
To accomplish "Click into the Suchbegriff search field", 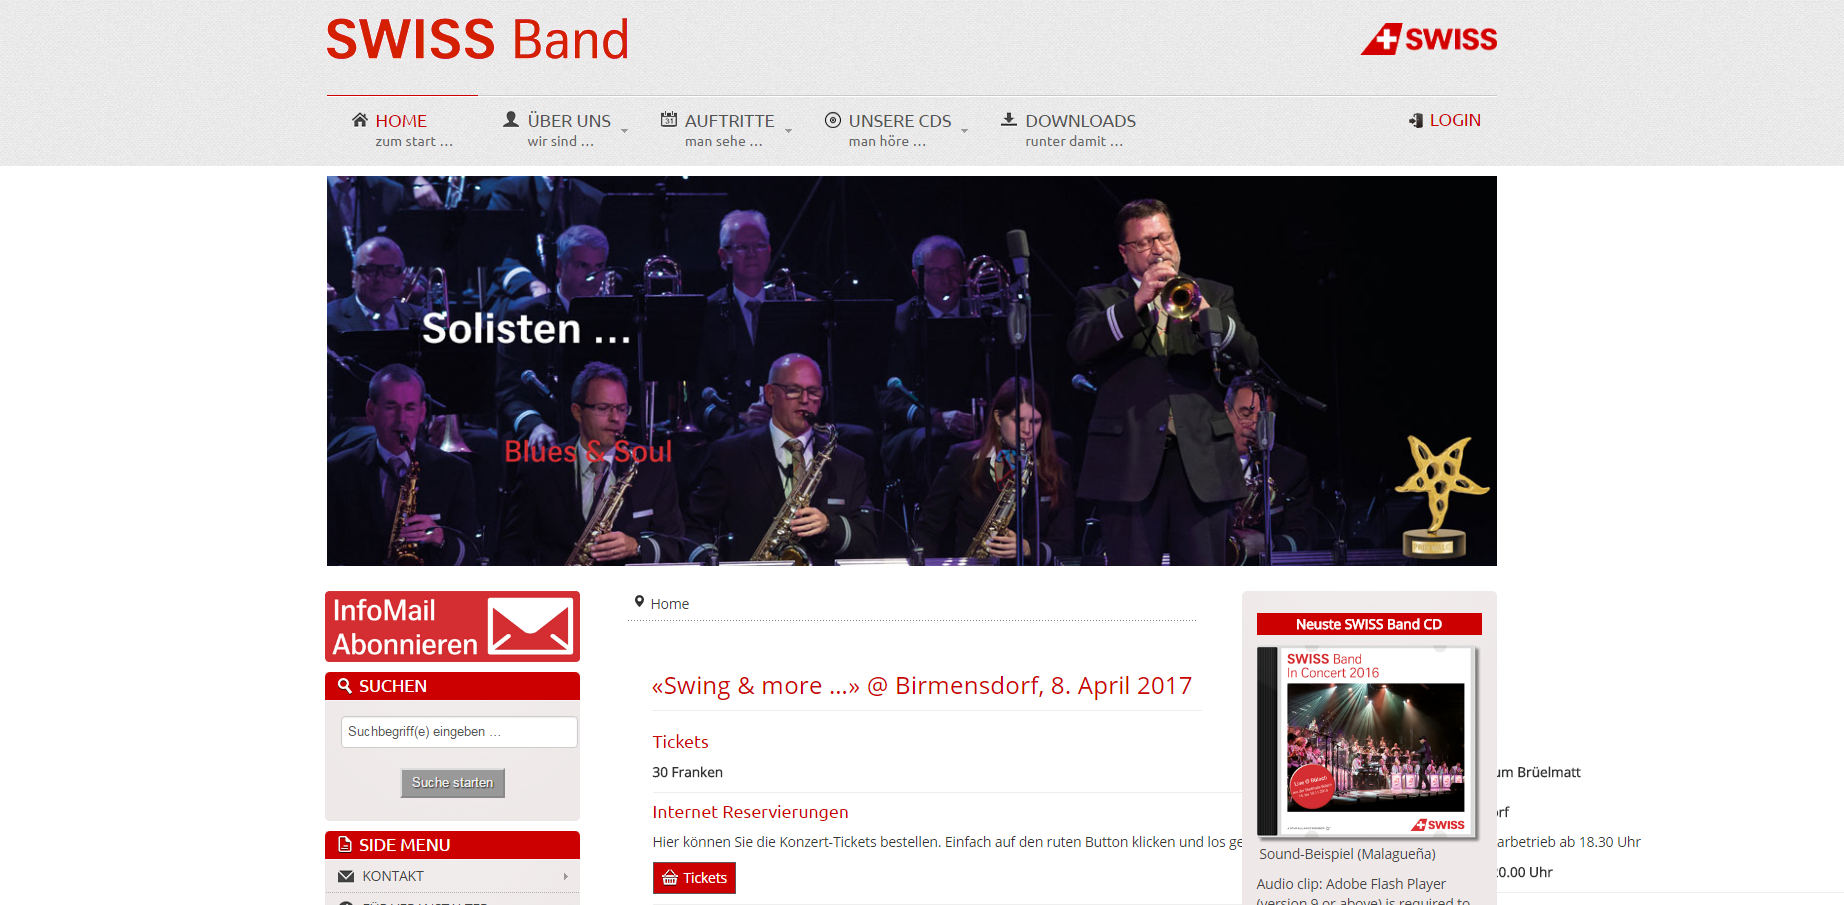I will [x=459, y=732].
